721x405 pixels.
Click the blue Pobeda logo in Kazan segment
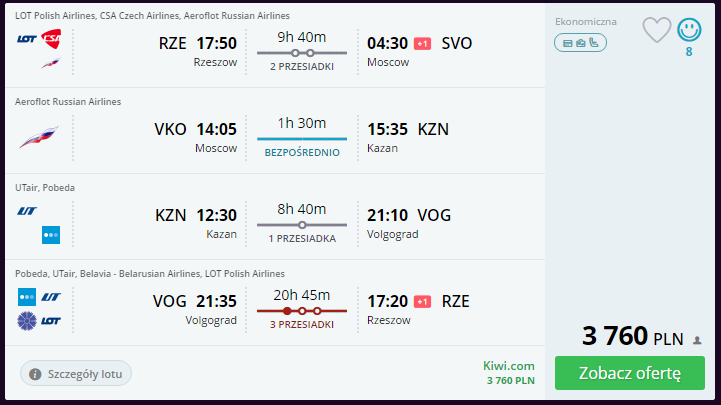[51, 235]
